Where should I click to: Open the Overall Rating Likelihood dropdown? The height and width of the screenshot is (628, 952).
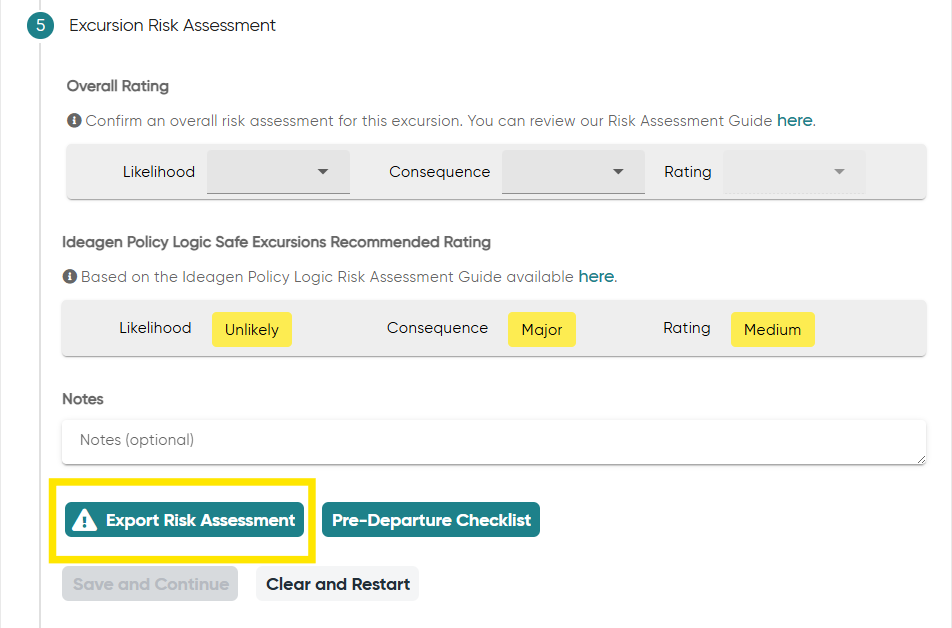(x=278, y=172)
